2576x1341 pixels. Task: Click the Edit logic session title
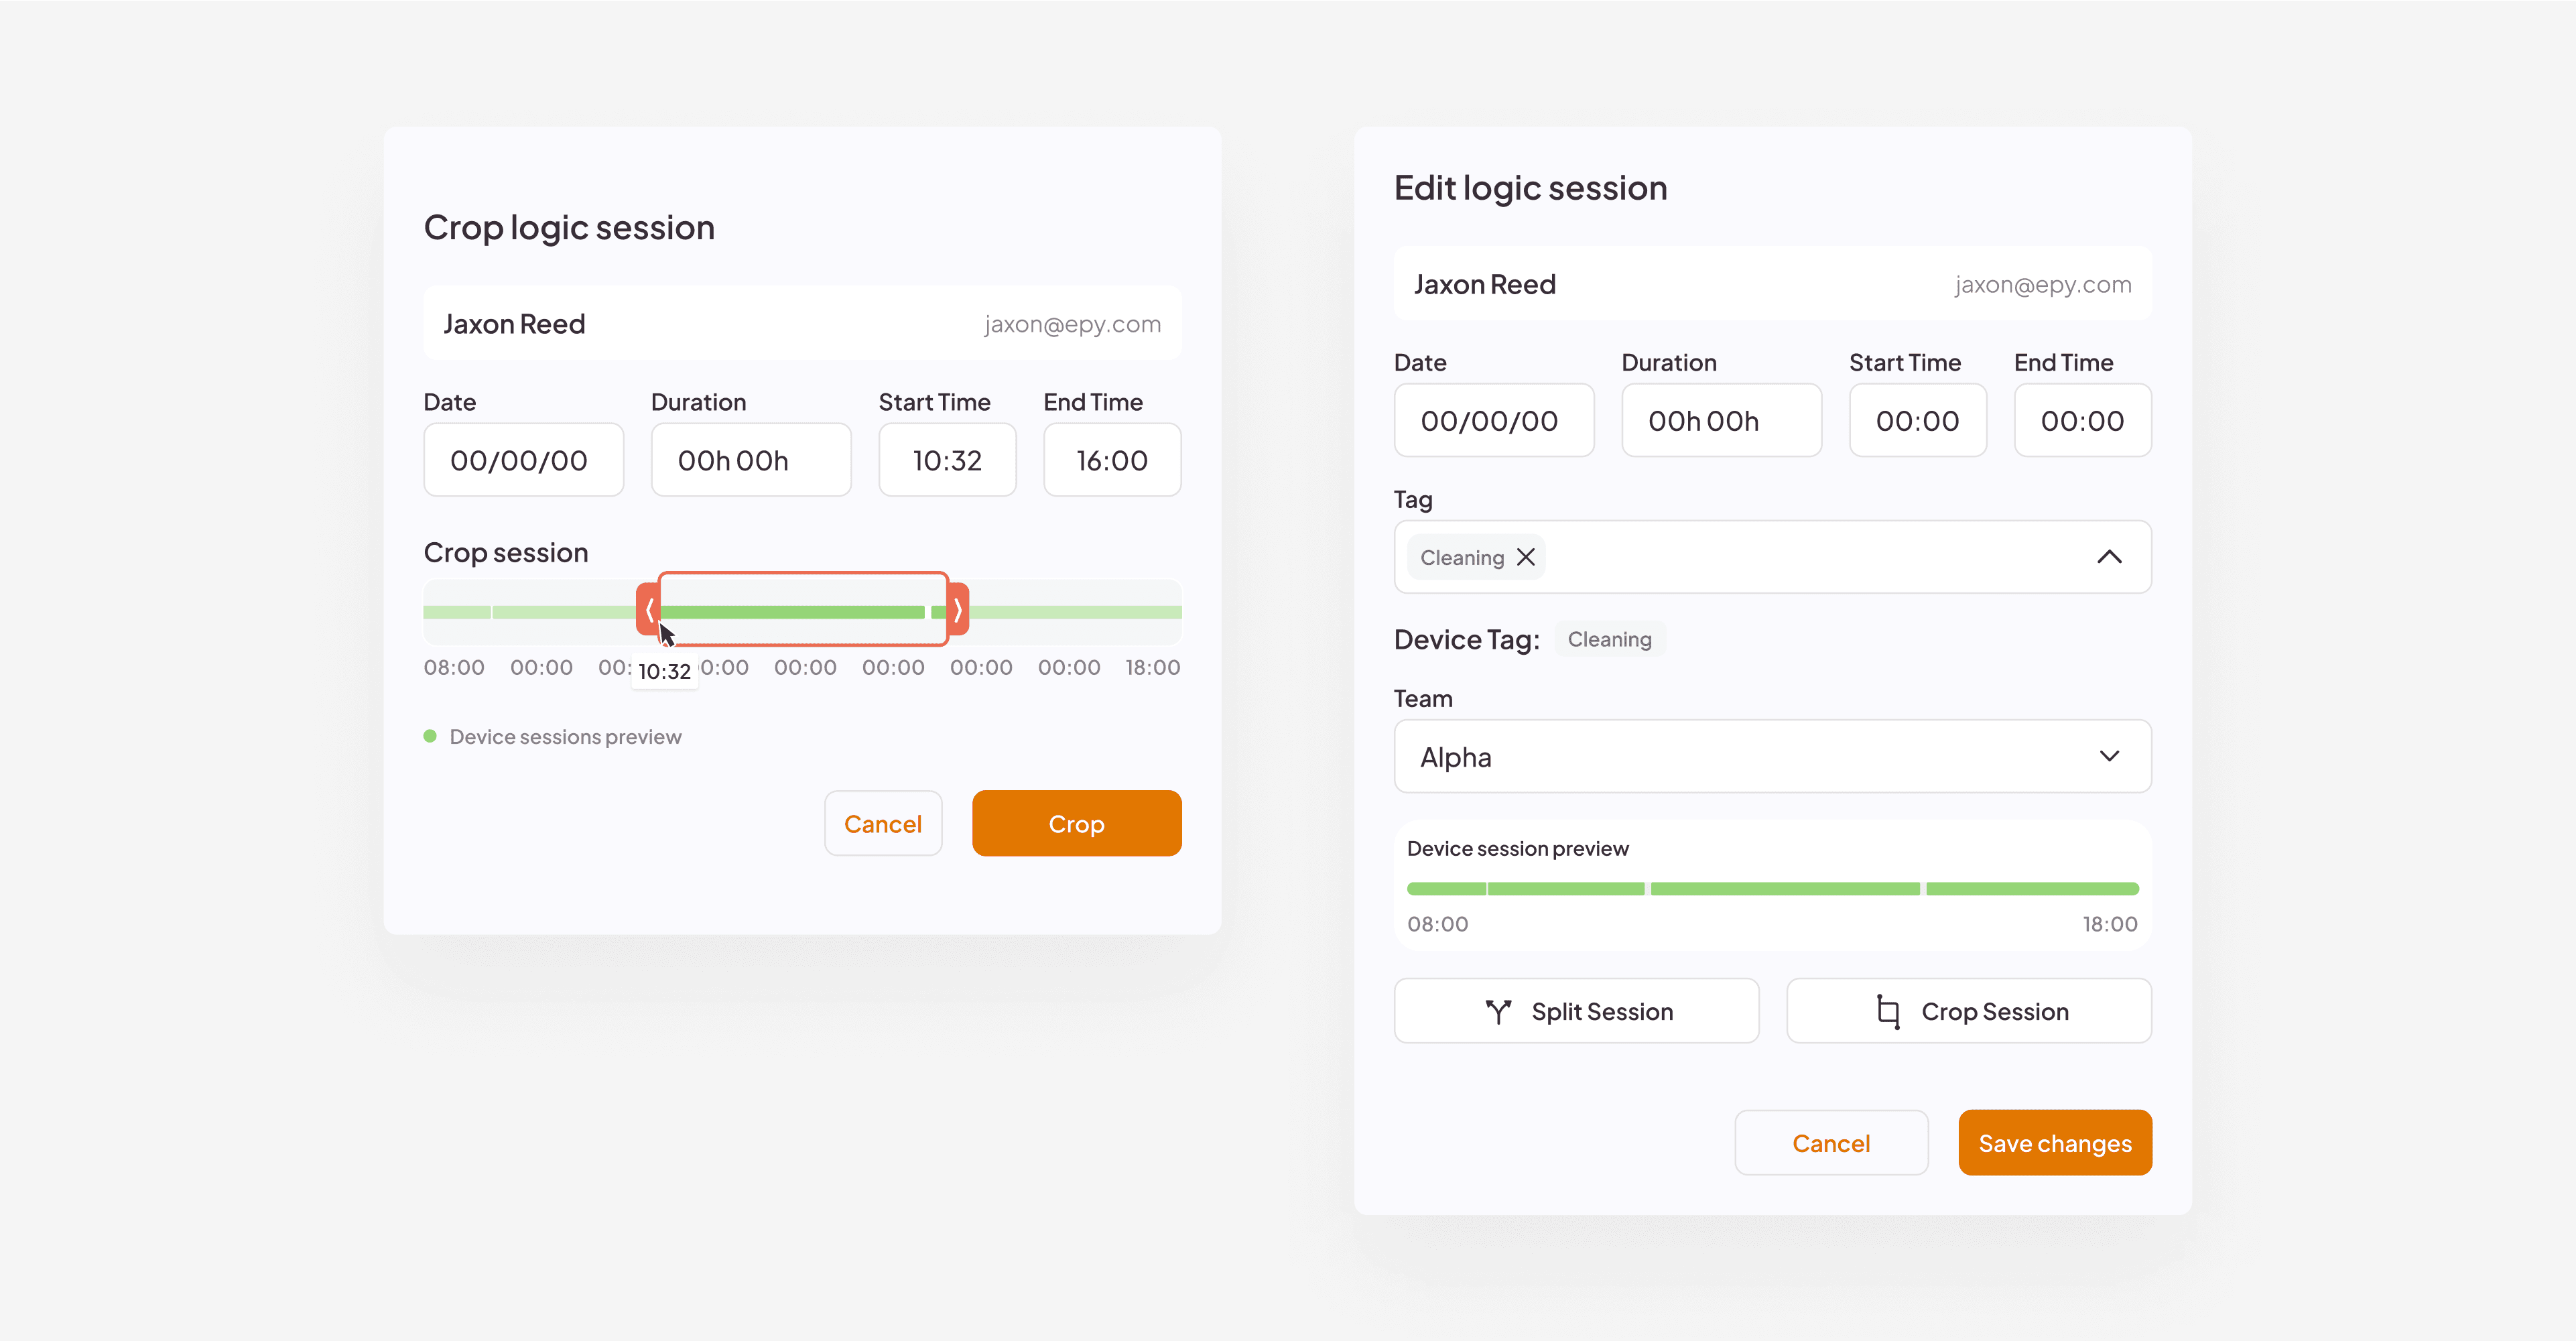[1531, 188]
